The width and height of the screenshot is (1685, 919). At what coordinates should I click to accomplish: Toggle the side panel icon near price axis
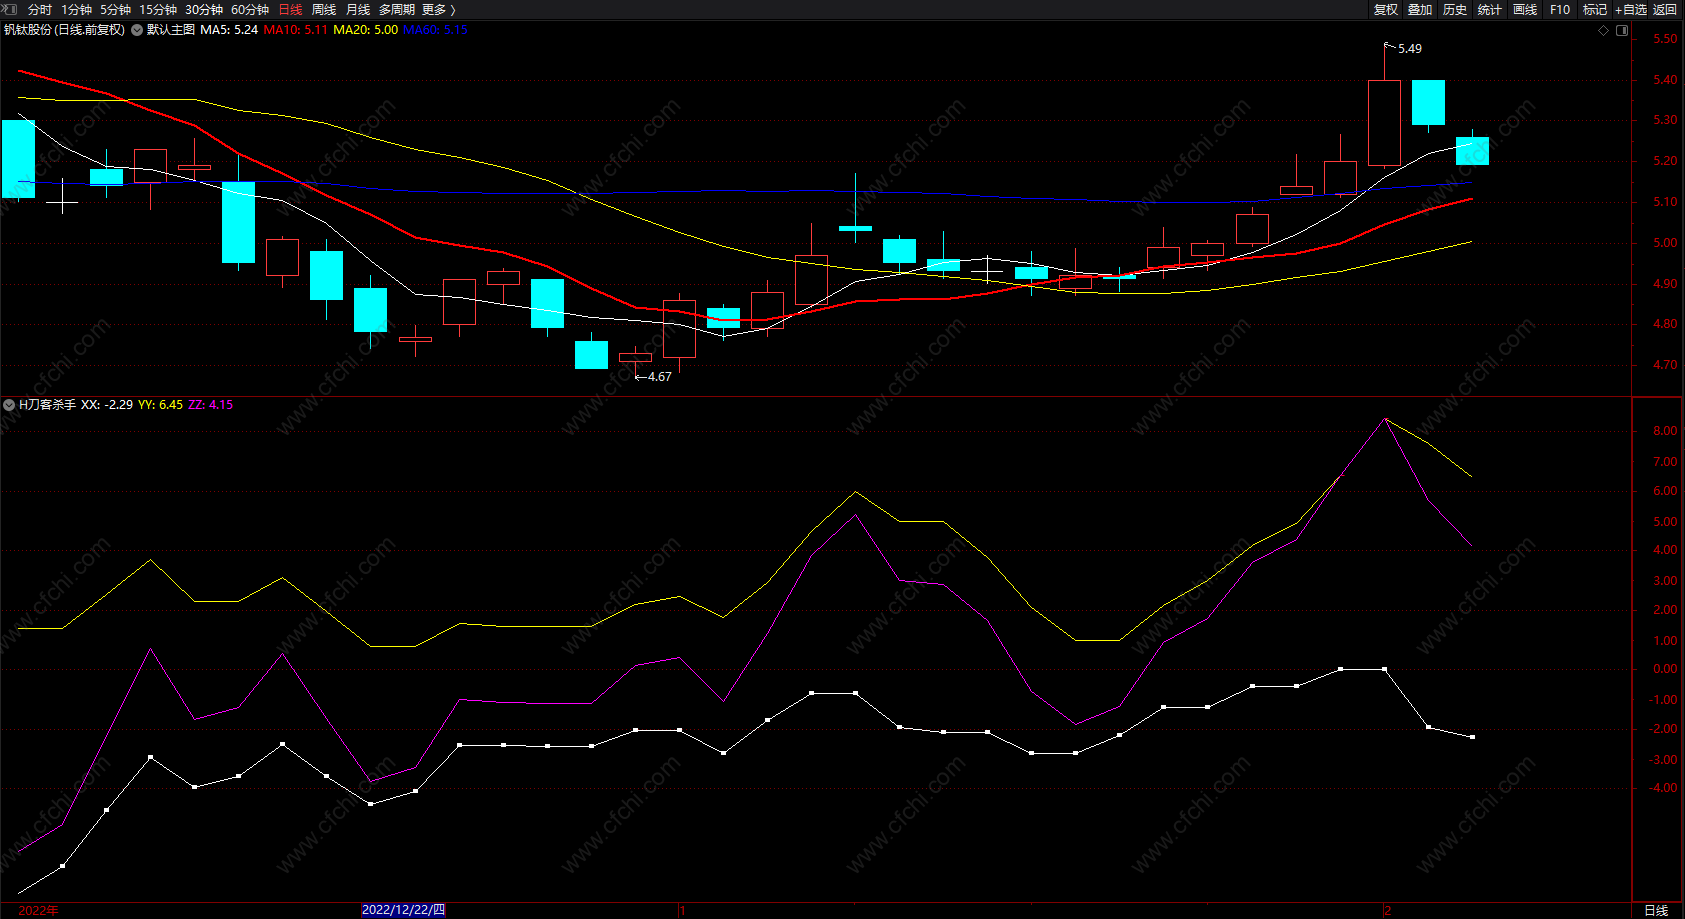pyautogui.click(x=1622, y=30)
